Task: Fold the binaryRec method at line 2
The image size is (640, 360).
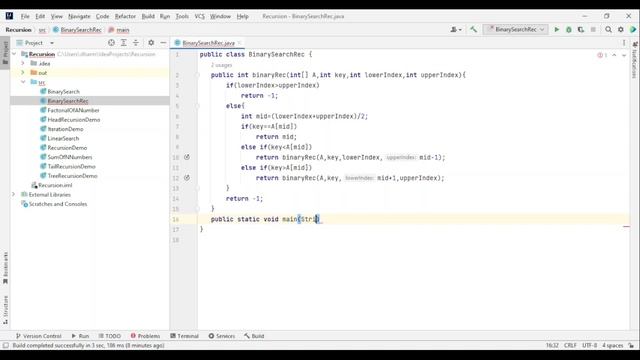Action: click(197, 75)
